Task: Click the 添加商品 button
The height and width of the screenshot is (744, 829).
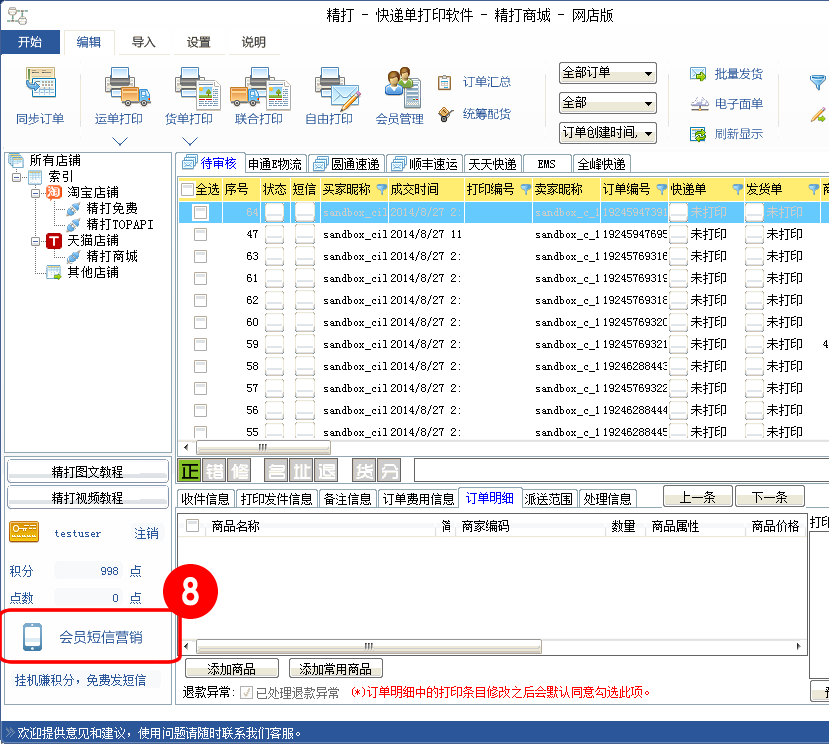Action: (x=230, y=669)
